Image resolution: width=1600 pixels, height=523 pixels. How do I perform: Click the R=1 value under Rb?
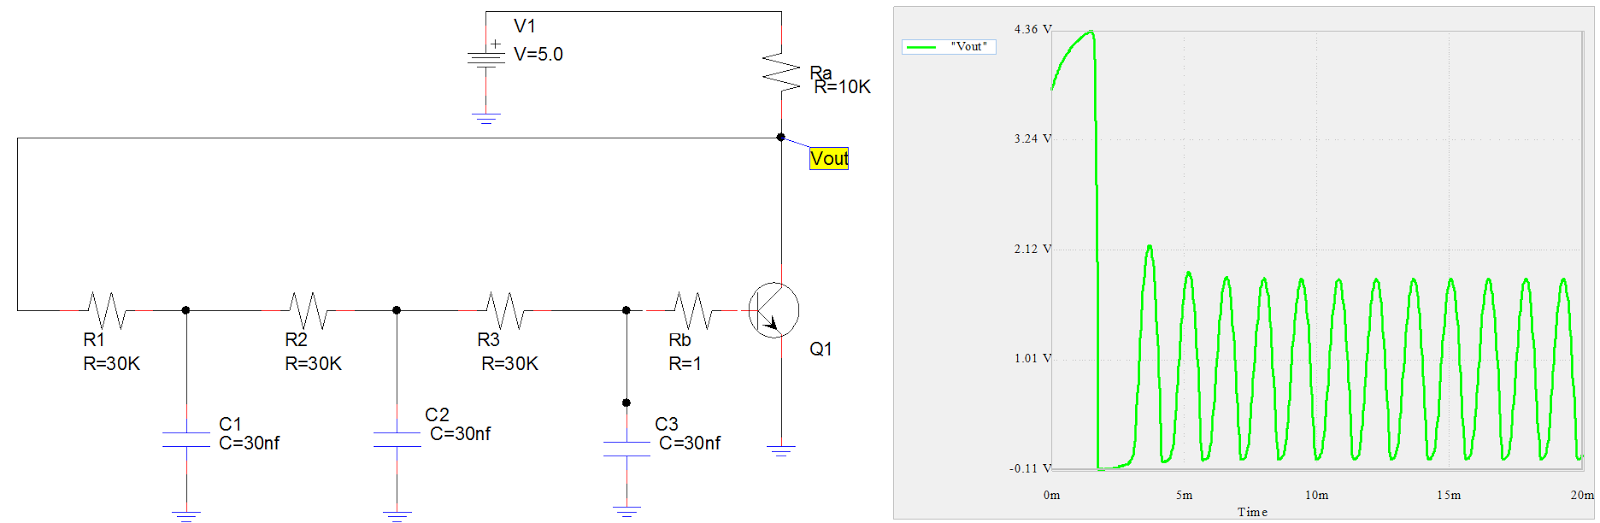tap(685, 364)
